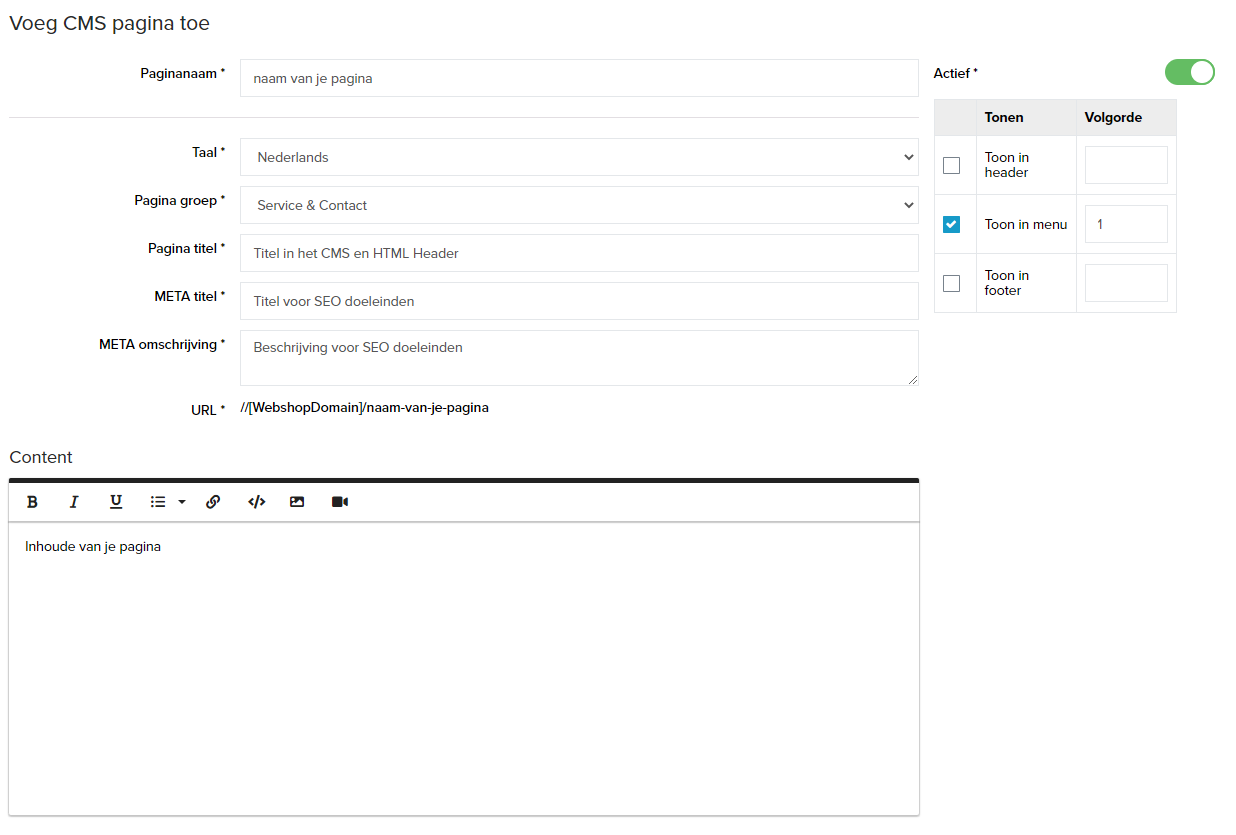Edit the Toon in menu volgorde field
The height and width of the screenshot is (835, 1236).
click(1126, 224)
